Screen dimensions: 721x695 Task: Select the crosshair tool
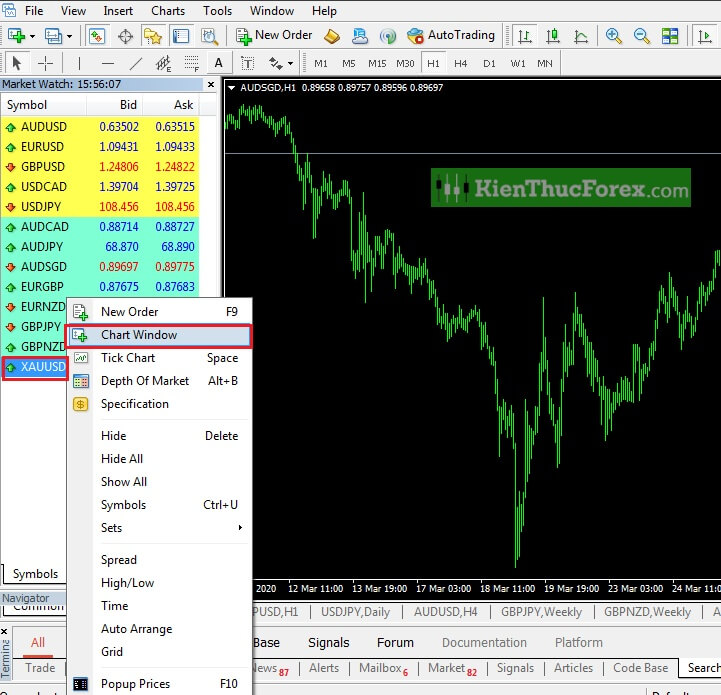pos(45,63)
